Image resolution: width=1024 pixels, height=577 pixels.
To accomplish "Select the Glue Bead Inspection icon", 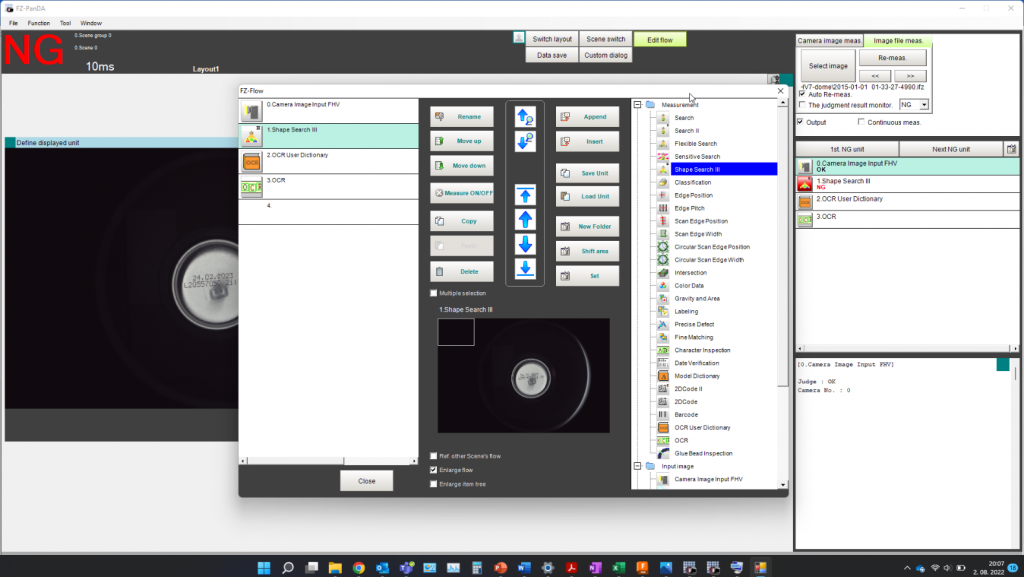I will coord(664,453).
